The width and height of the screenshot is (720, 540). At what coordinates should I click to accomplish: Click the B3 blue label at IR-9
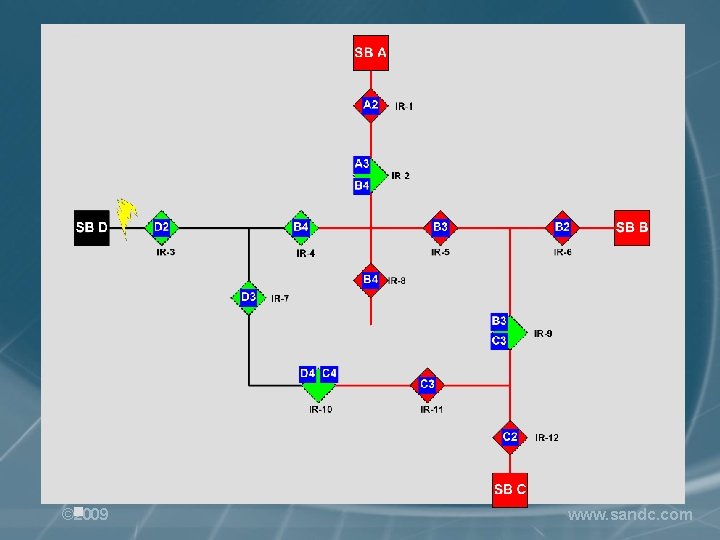coord(499,321)
